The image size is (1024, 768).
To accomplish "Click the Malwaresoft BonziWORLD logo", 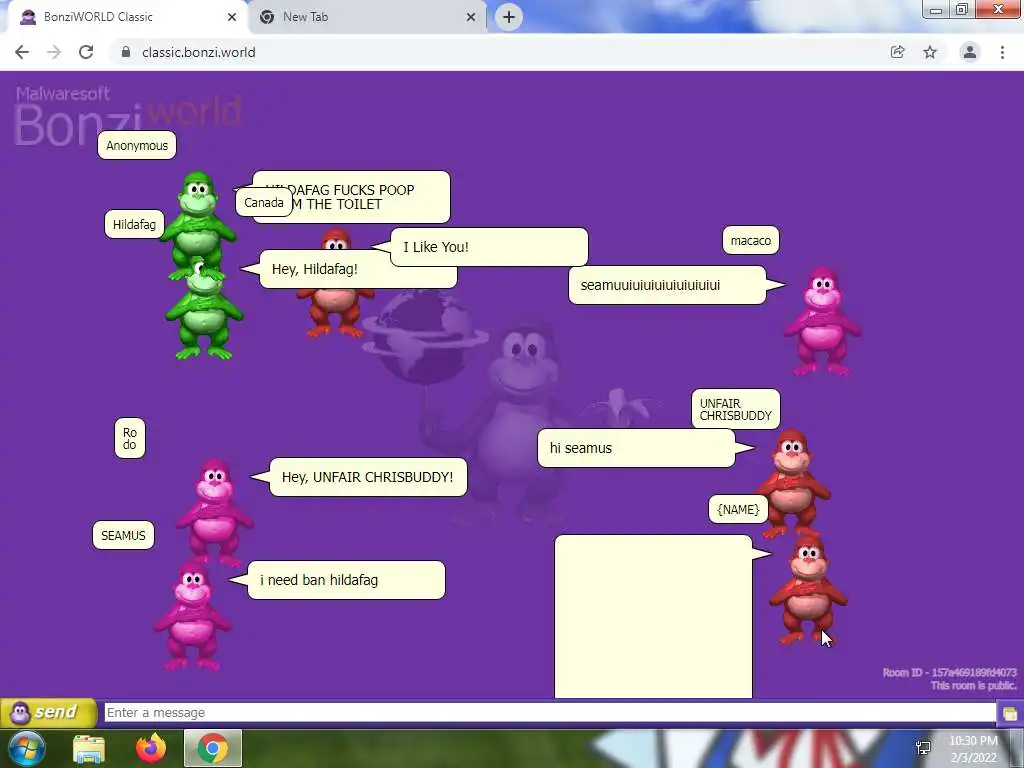I will [x=128, y=116].
